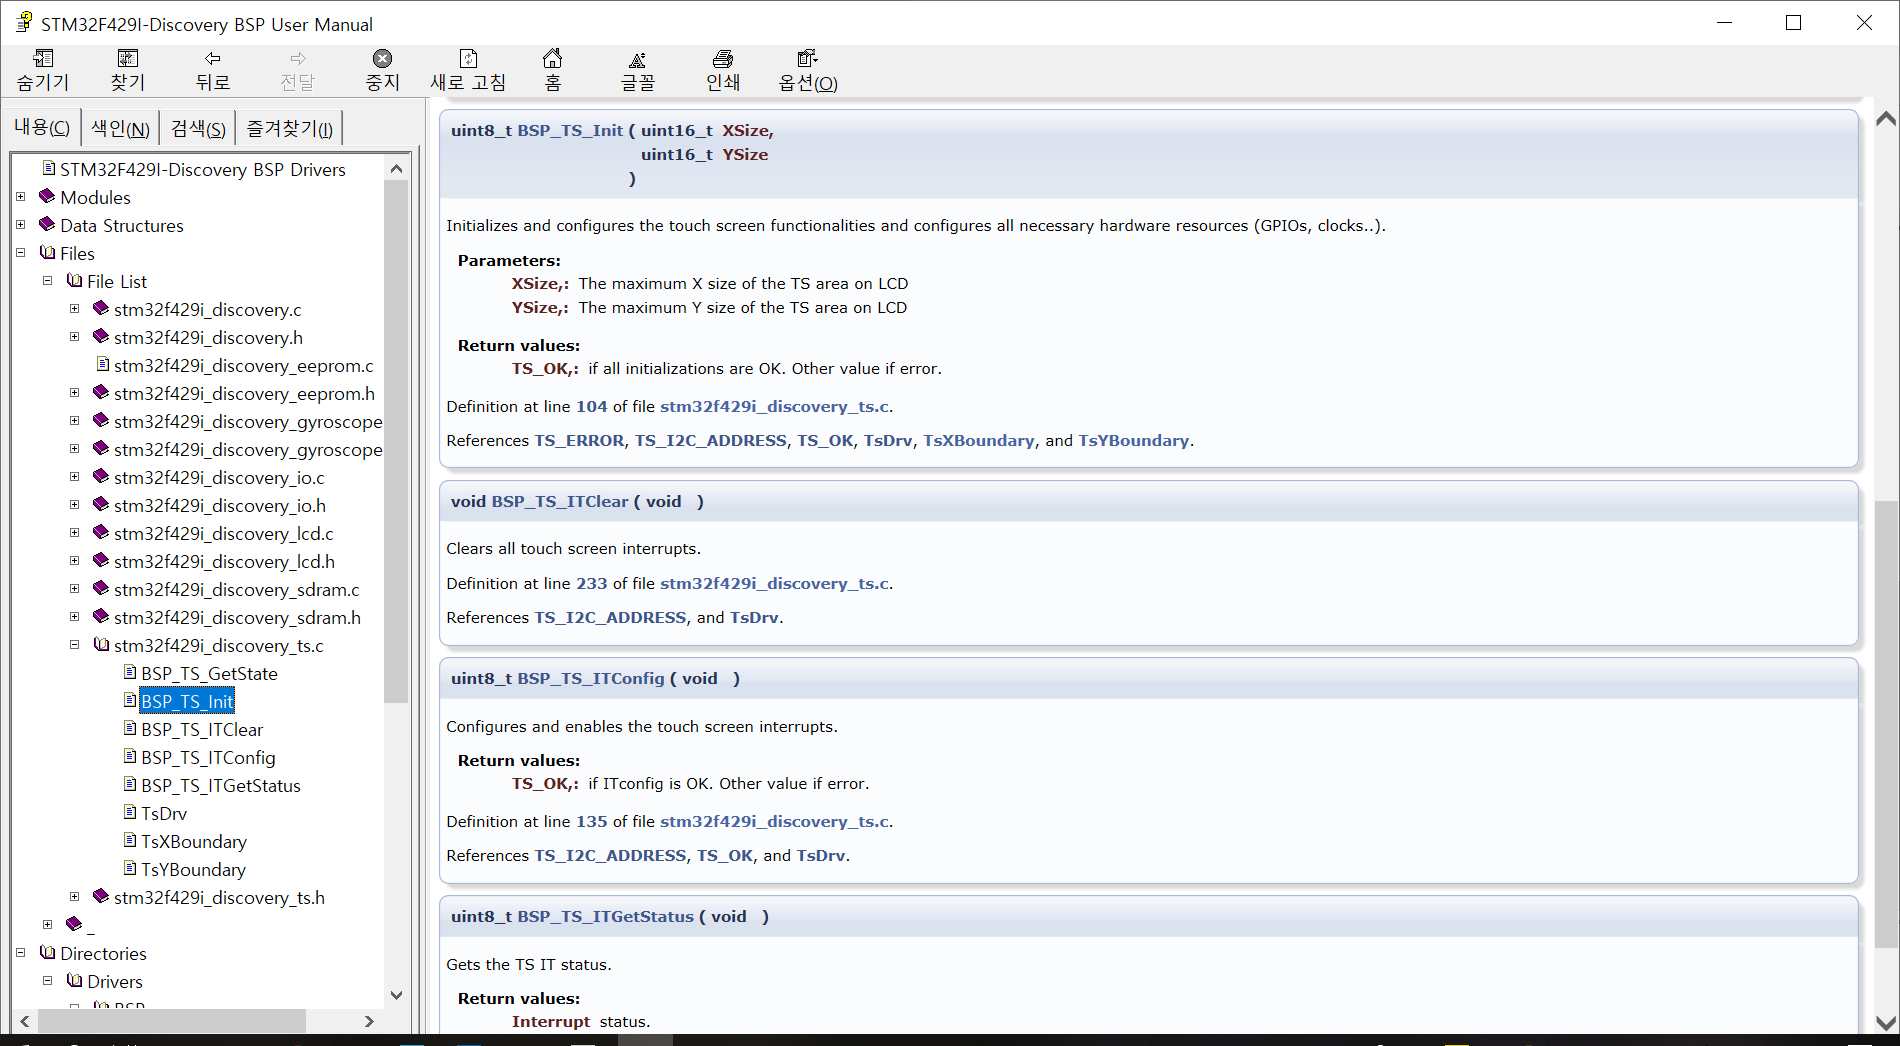
Task: Click the tree panel scroll-up arrow
Action: (x=396, y=168)
